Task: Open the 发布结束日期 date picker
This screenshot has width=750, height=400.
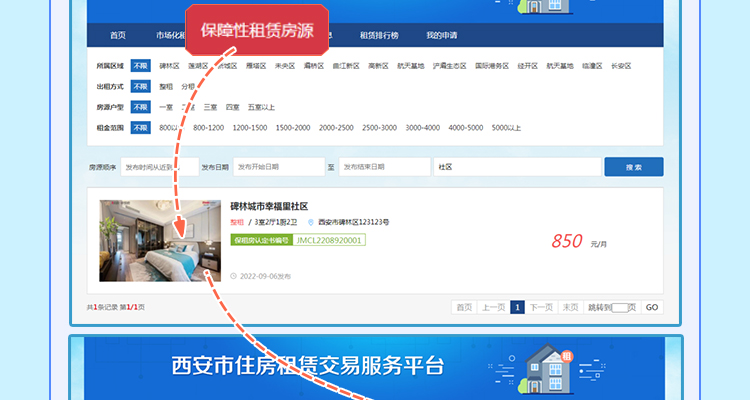Action: pyautogui.click(x=383, y=167)
